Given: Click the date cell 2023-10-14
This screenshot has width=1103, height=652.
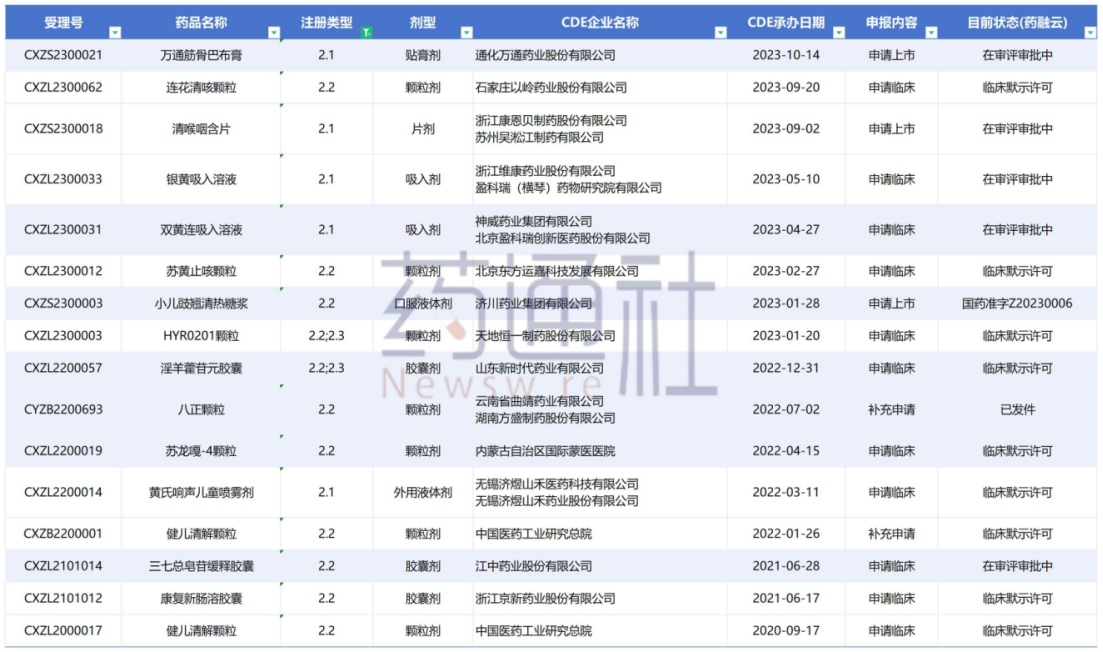Looking at the screenshot, I should click(x=786, y=55).
